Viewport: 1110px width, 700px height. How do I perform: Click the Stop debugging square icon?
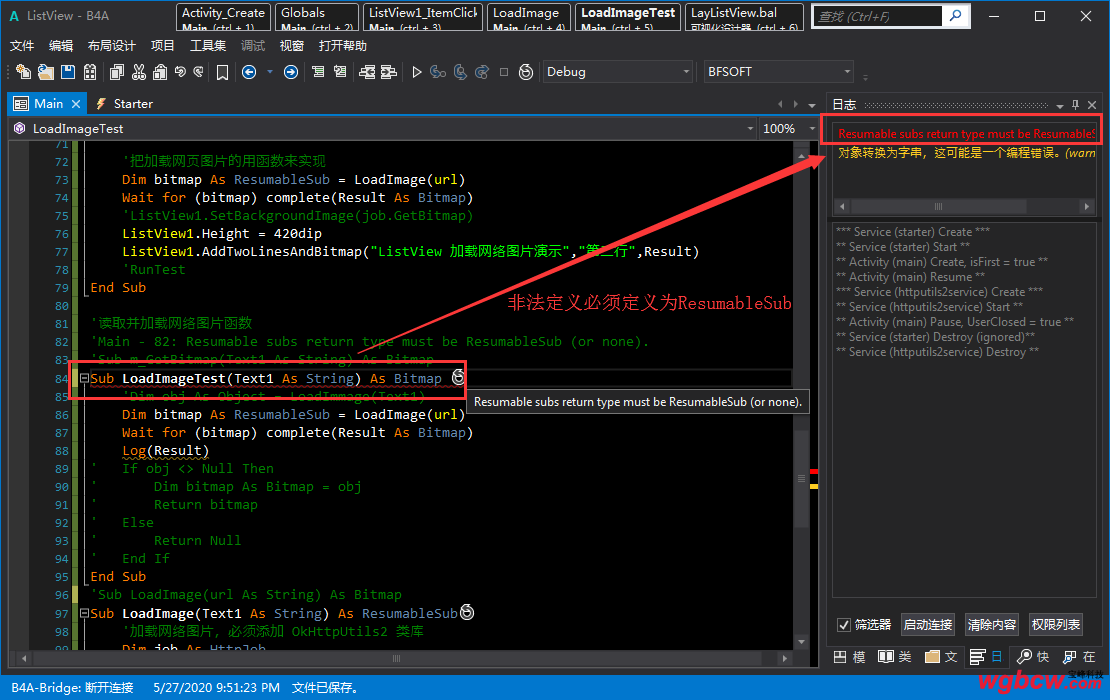(504, 71)
